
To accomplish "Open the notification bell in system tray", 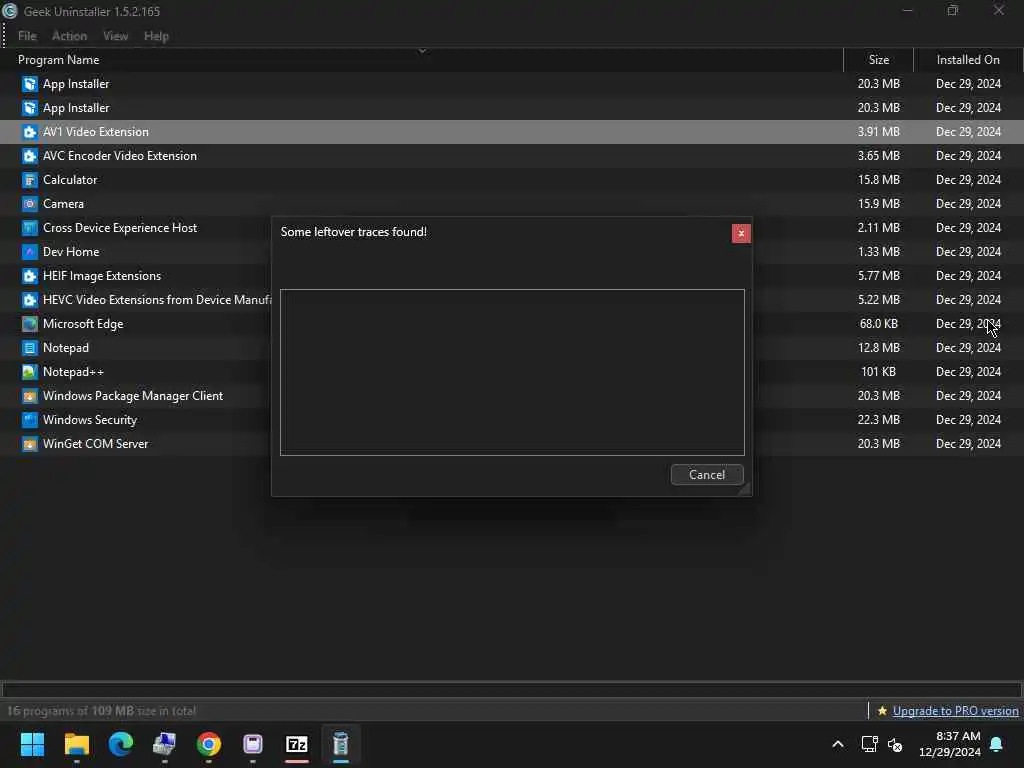I will pos(997,744).
